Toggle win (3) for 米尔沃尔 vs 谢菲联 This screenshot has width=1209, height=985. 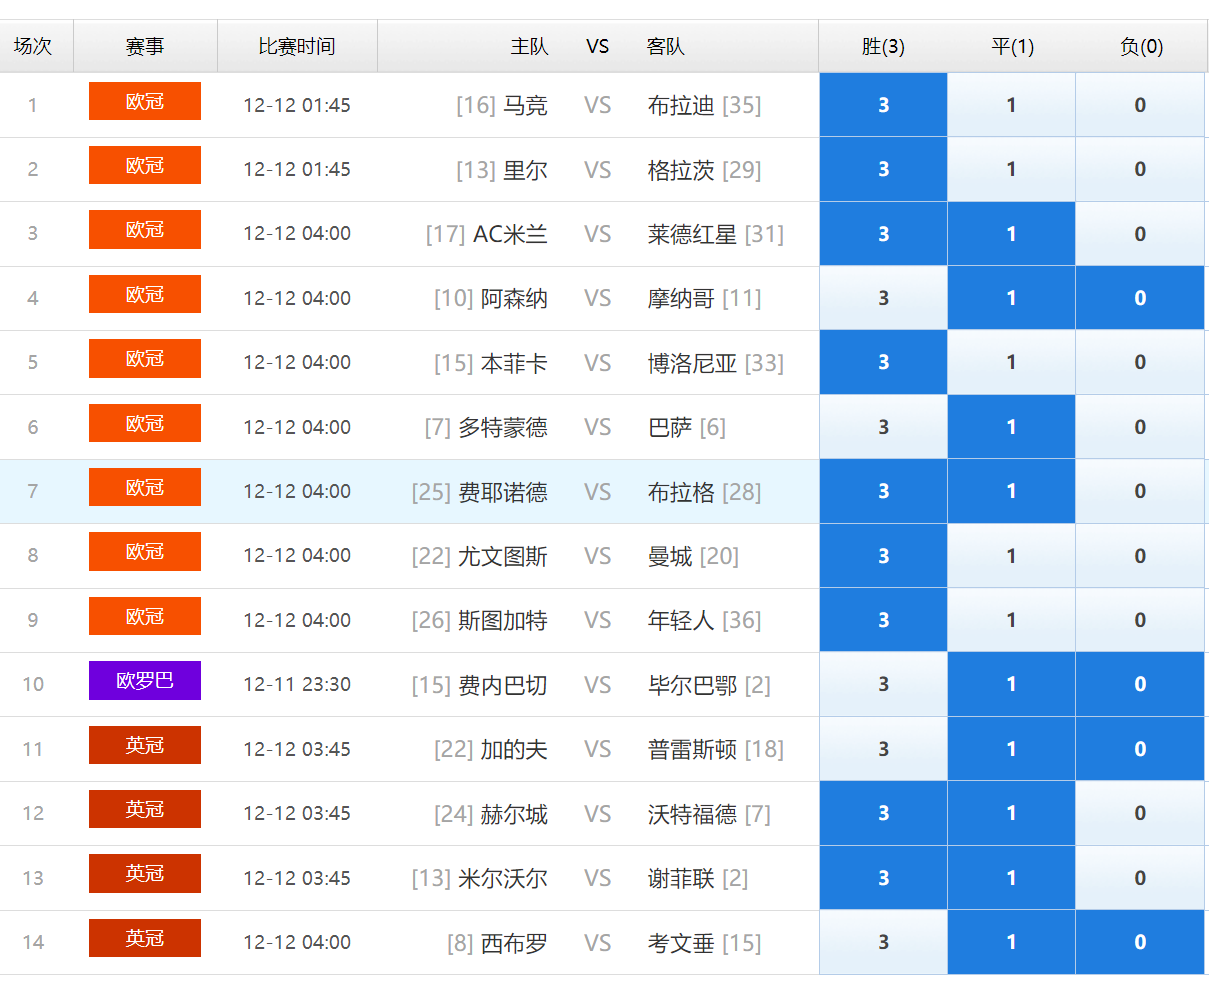(883, 878)
